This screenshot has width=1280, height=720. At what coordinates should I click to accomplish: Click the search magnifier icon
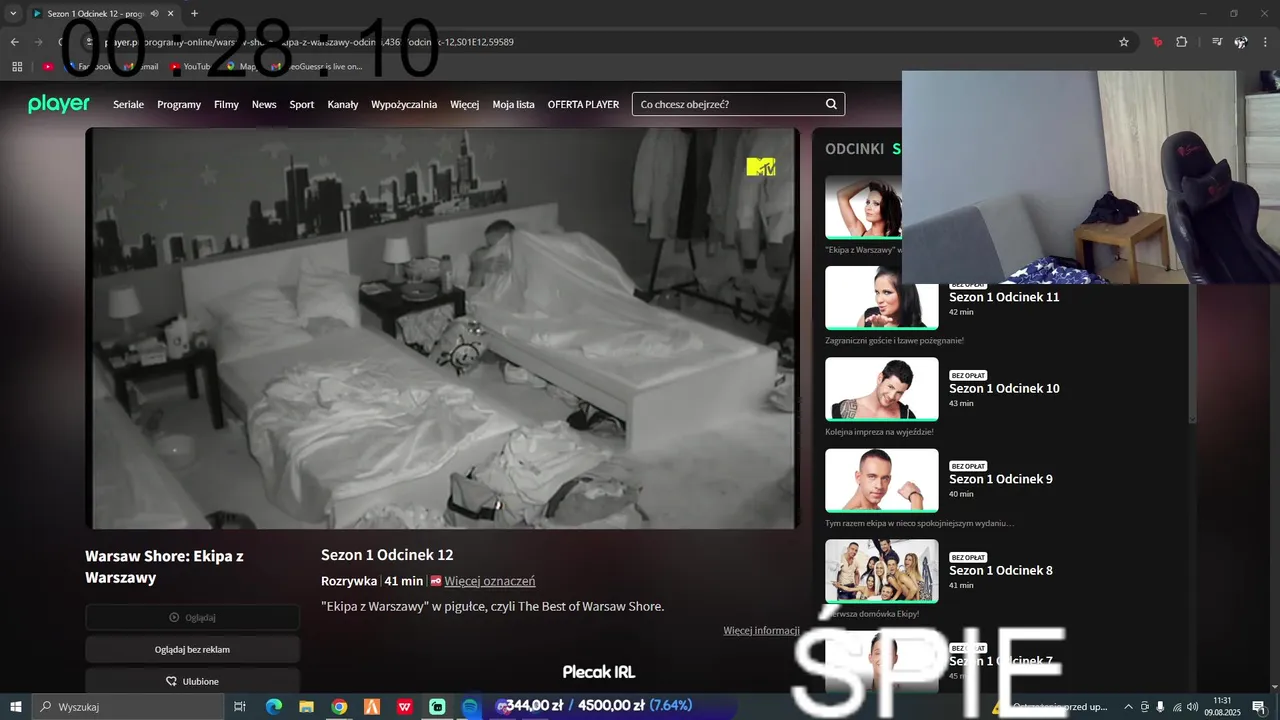(x=831, y=104)
